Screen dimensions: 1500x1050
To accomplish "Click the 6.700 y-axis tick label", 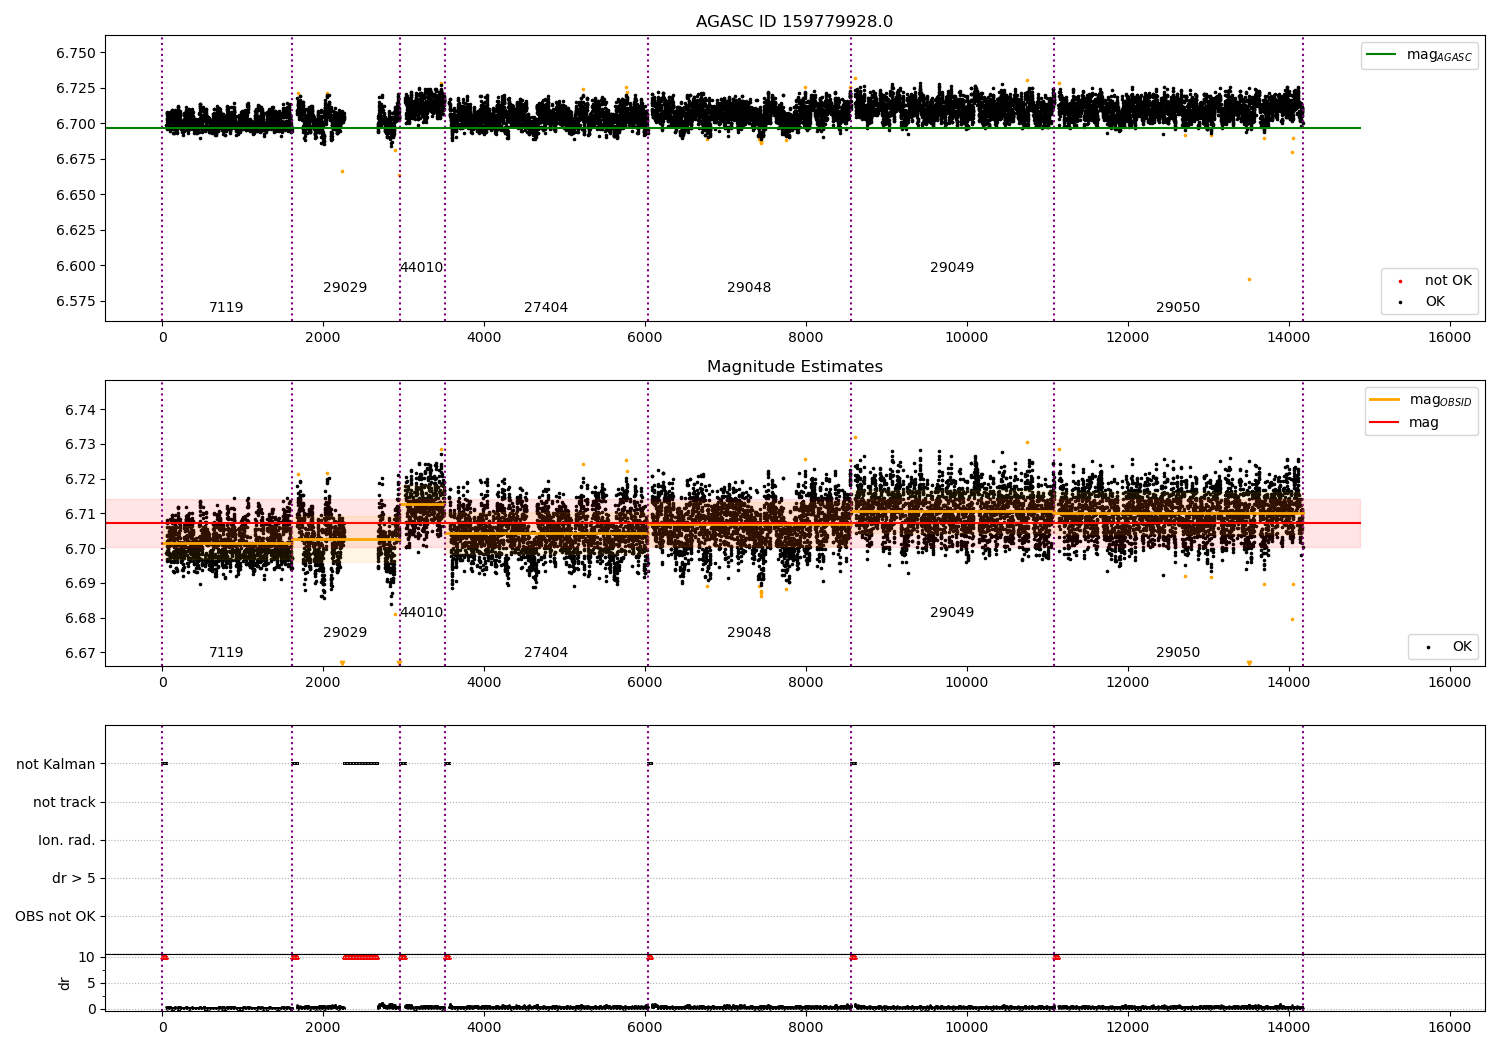I will (76, 124).
